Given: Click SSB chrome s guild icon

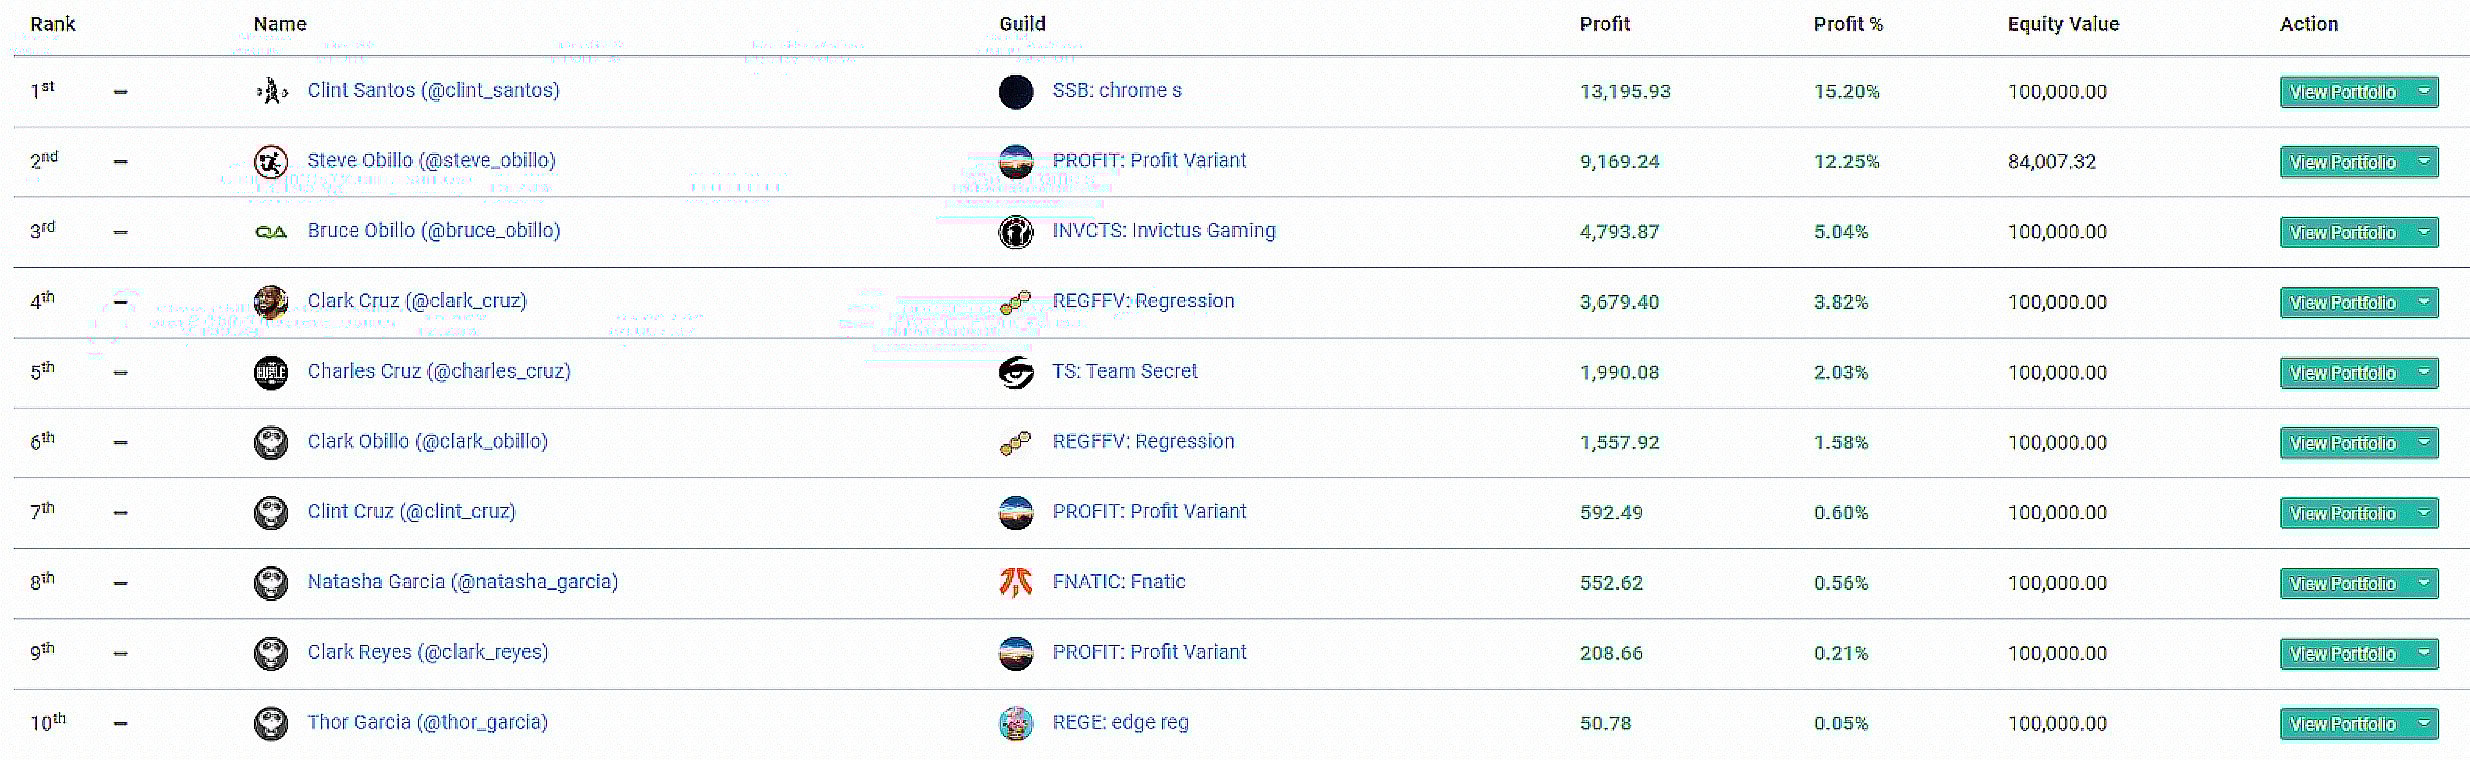Looking at the screenshot, I should click(x=1016, y=92).
